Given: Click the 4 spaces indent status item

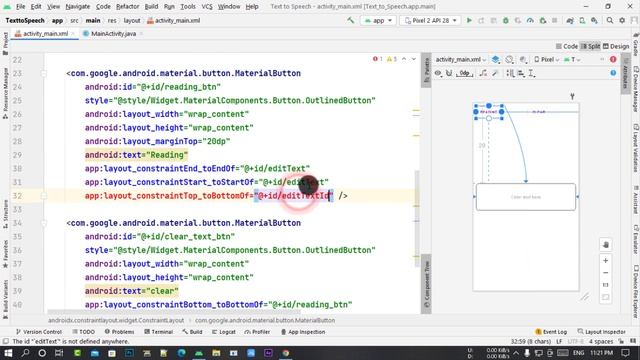Looking at the screenshot, I should pyautogui.click(x=601, y=341).
